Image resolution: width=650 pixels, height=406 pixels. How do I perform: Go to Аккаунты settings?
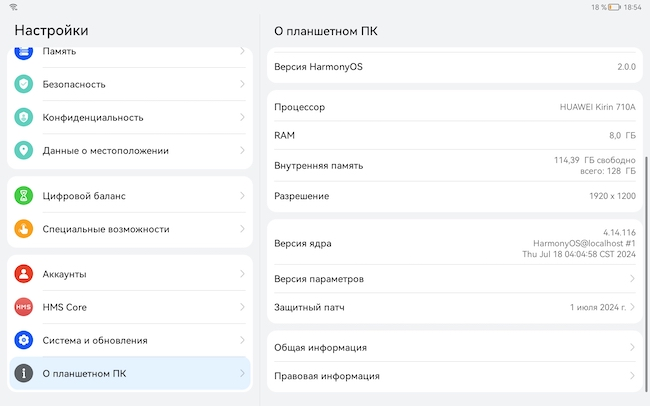click(x=130, y=274)
